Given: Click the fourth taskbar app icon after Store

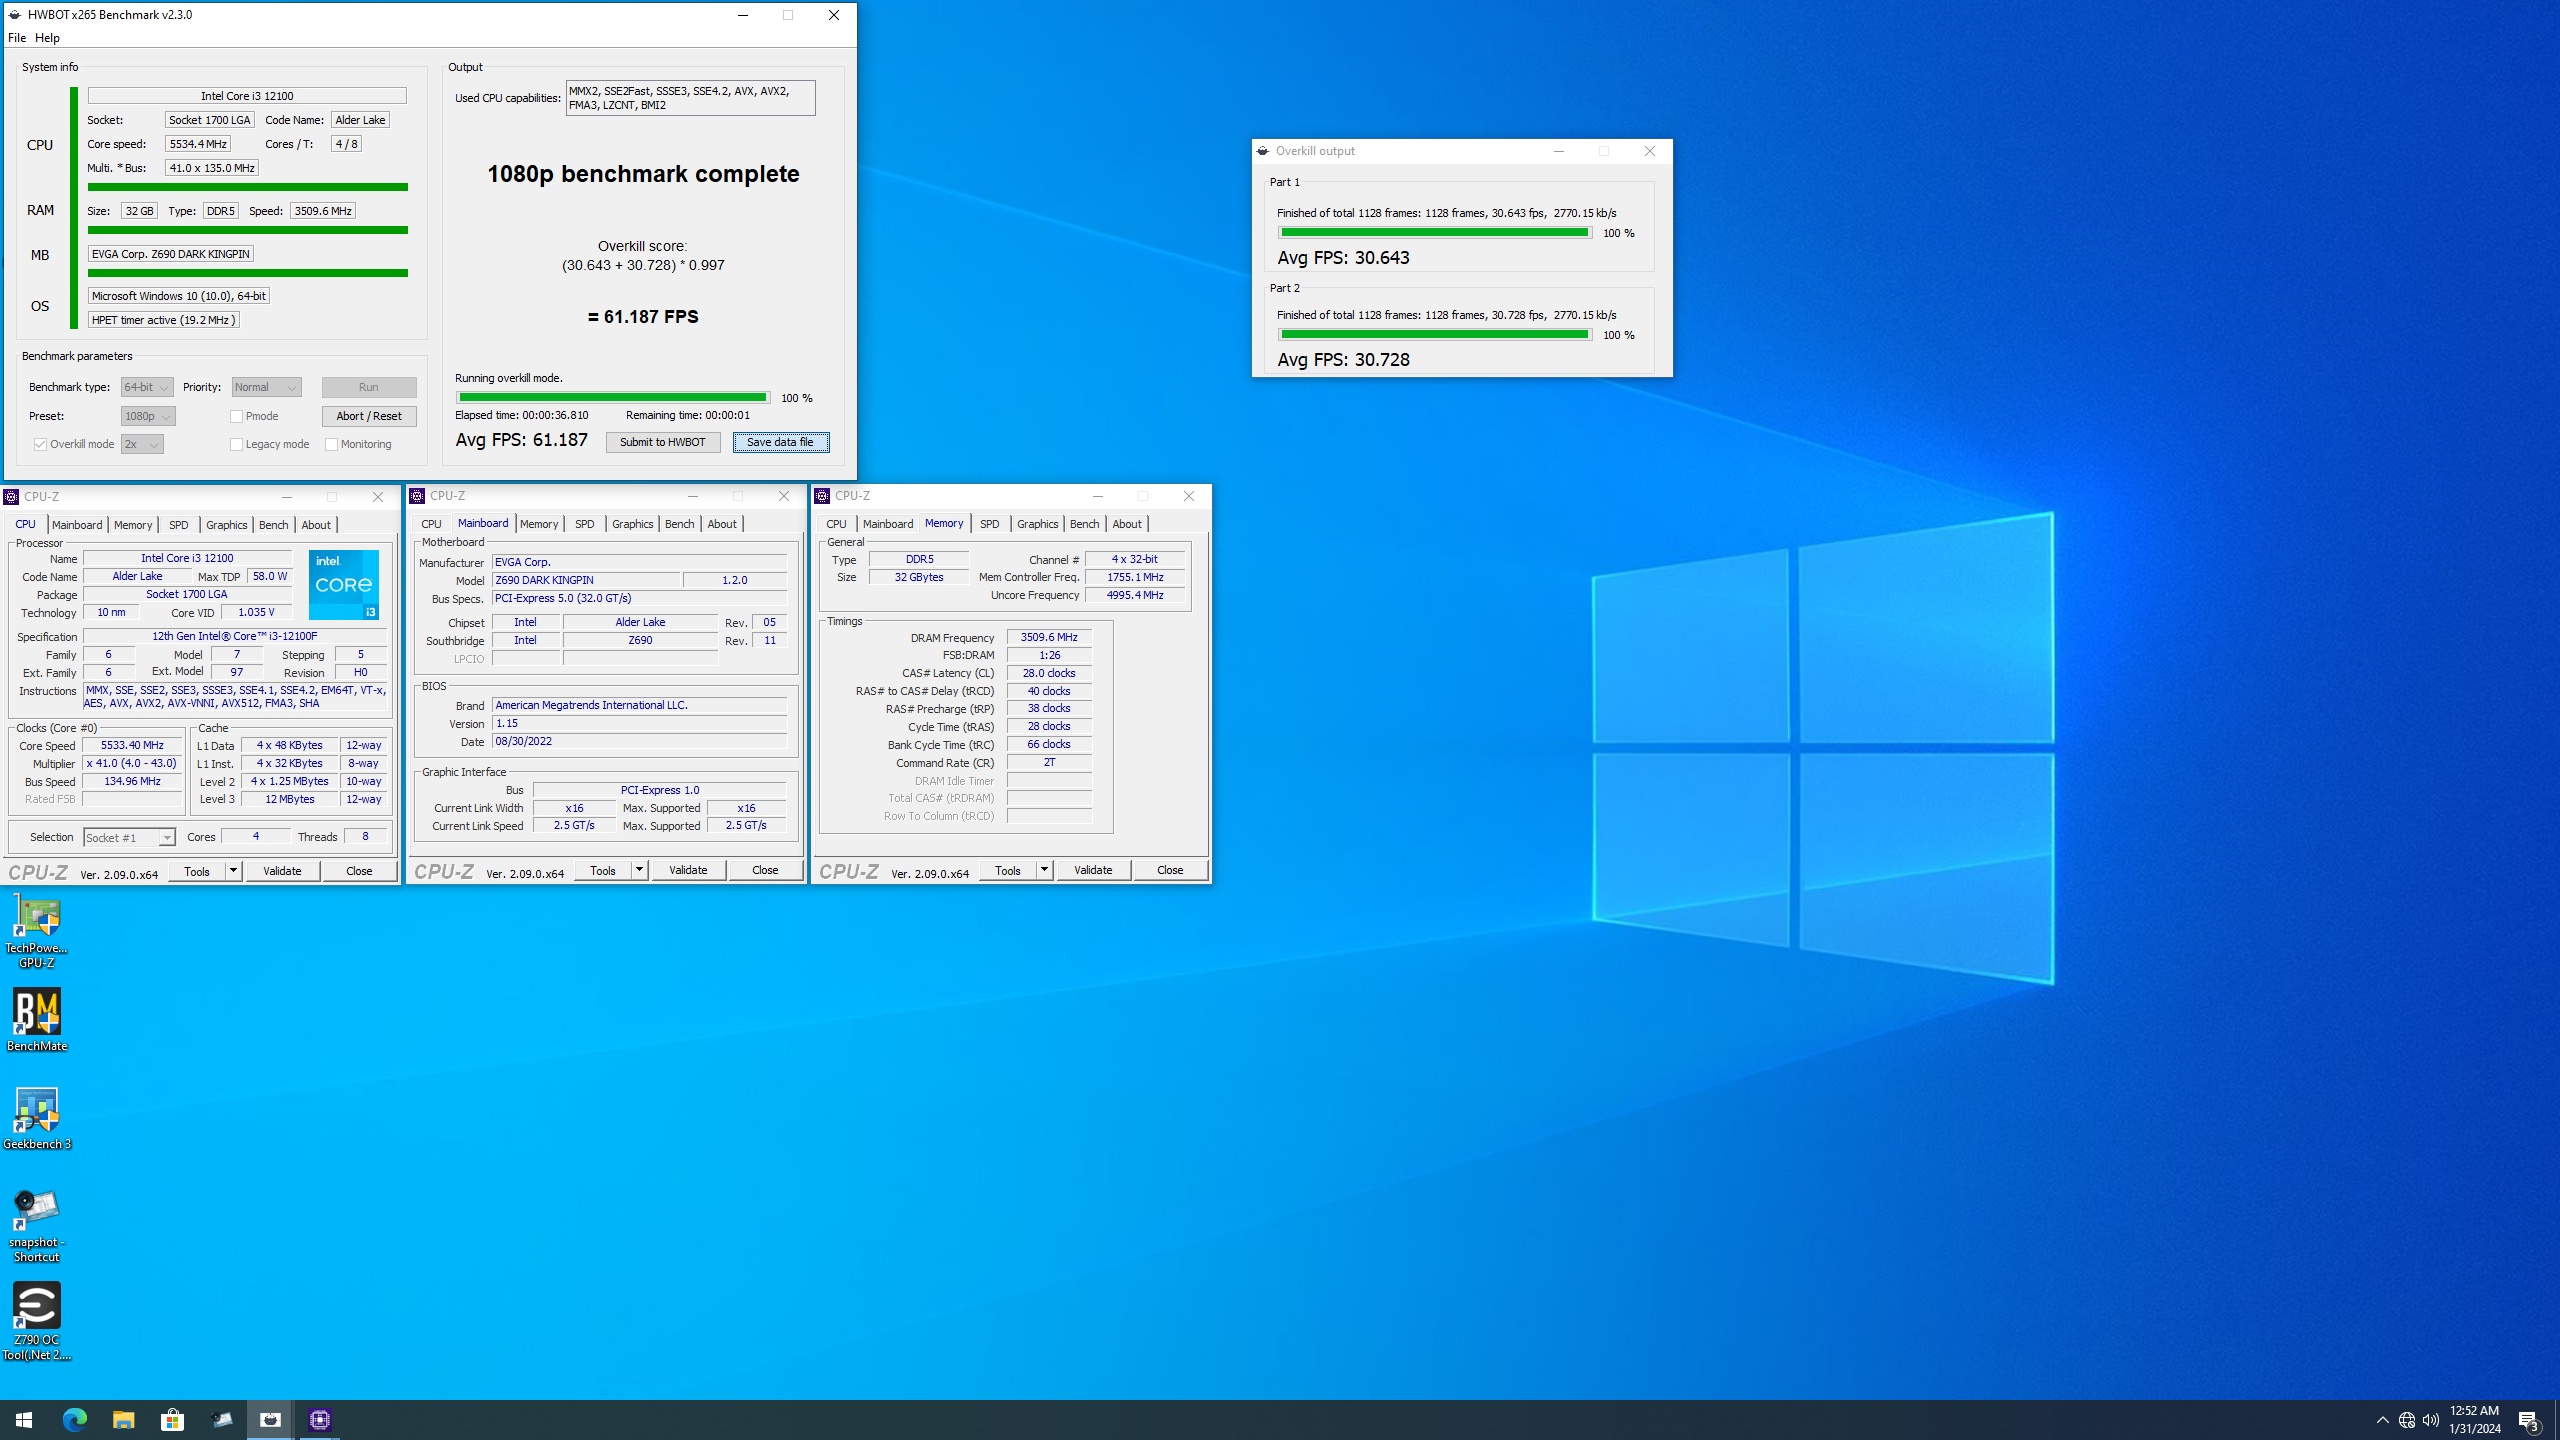Looking at the screenshot, I should tap(222, 1419).
